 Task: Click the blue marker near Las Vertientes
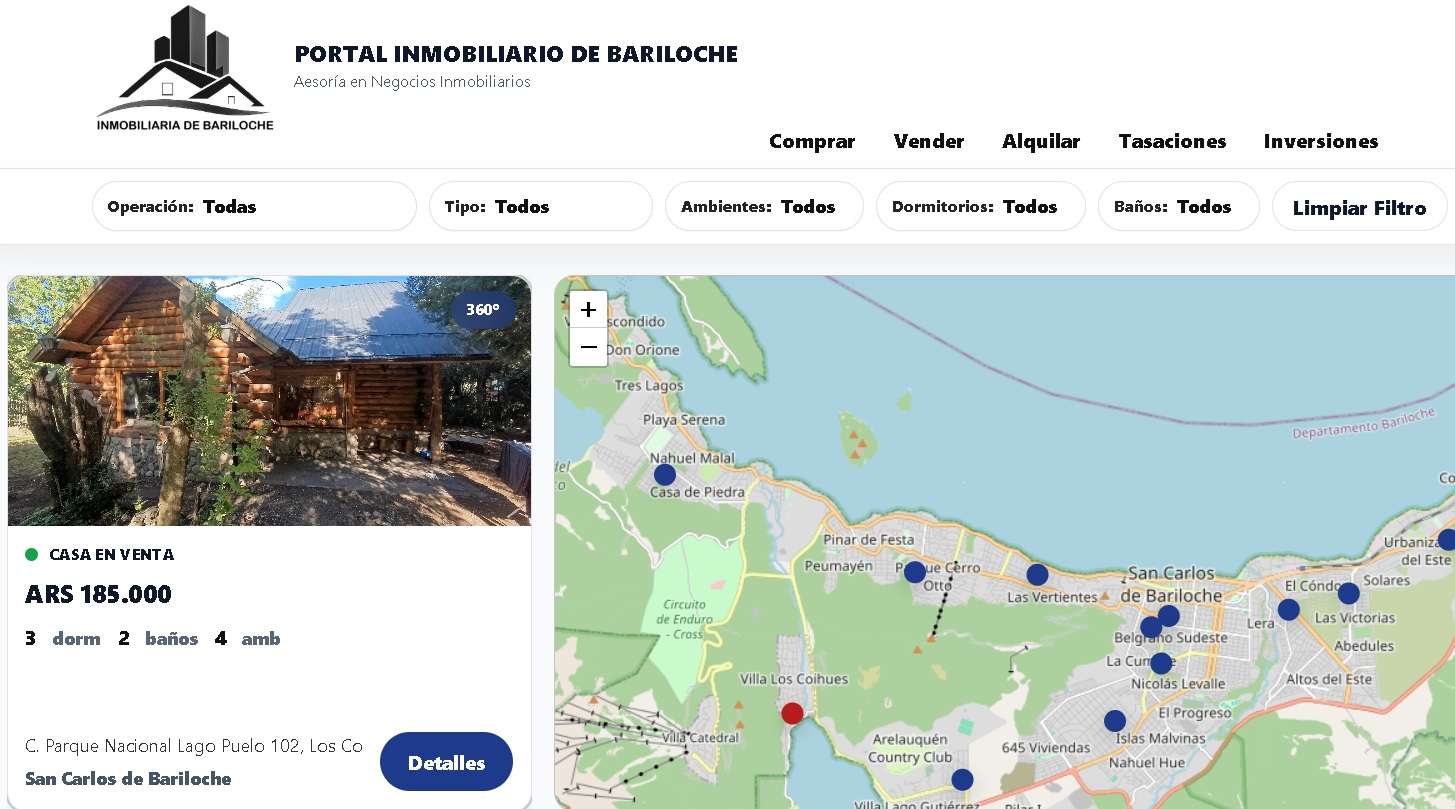[x=1037, y=575]
